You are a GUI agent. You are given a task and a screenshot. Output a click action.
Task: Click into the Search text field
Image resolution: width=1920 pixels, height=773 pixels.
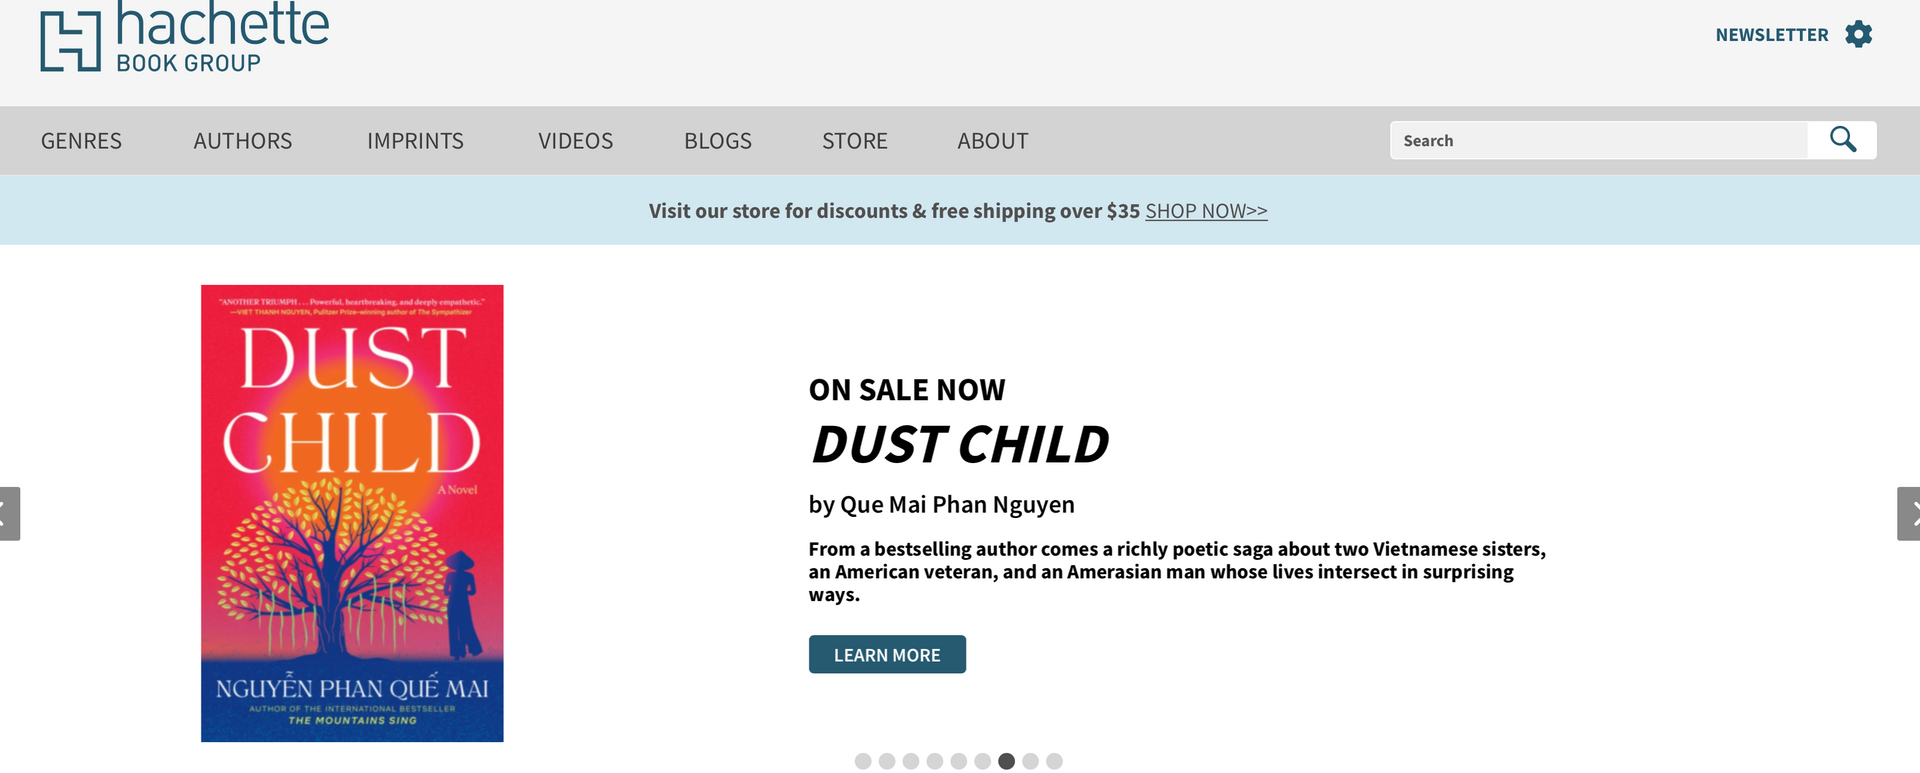[1598, 141]
